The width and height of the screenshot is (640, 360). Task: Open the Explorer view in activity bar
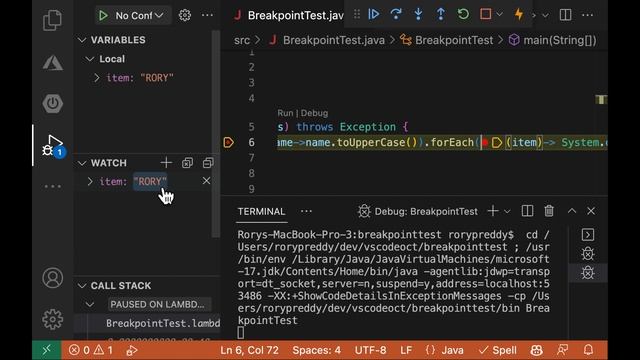52,20
